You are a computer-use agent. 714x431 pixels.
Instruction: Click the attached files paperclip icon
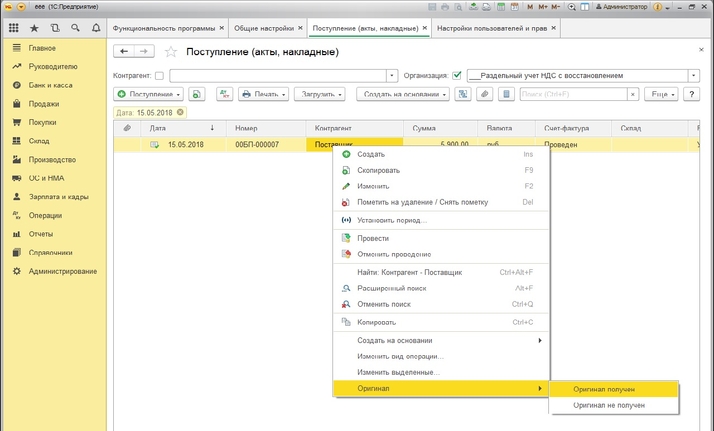[484, 94]
